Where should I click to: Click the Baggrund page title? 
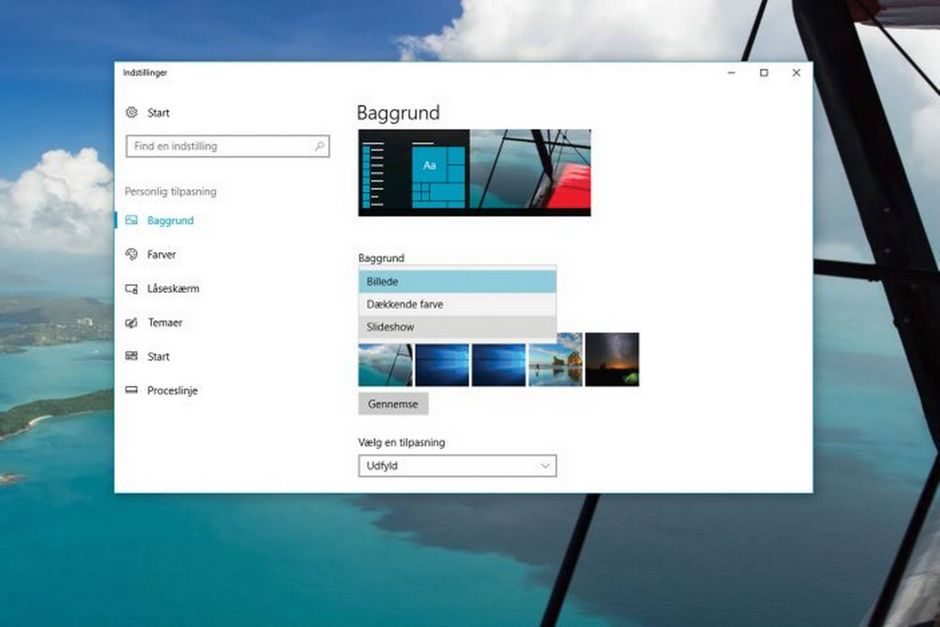pyautogui.click(x=398, y=113)
